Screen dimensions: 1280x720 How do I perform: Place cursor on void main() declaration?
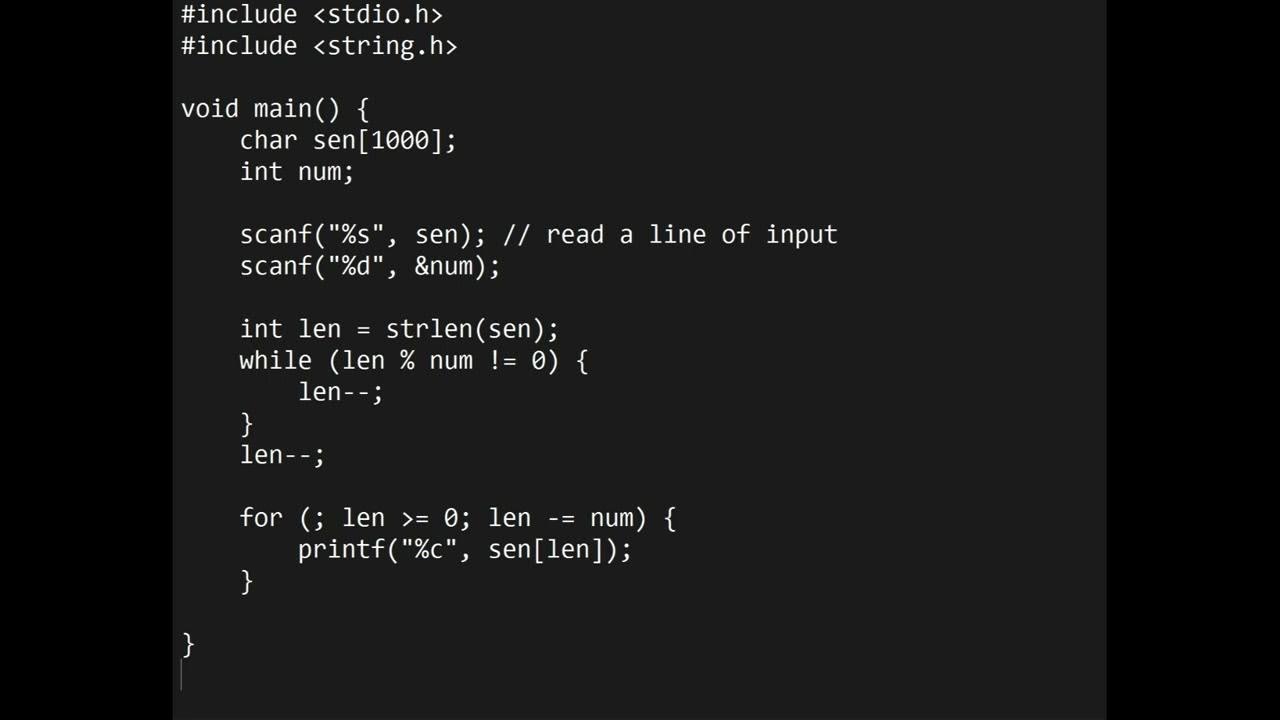pyautogui.click(x=275, y=109)
